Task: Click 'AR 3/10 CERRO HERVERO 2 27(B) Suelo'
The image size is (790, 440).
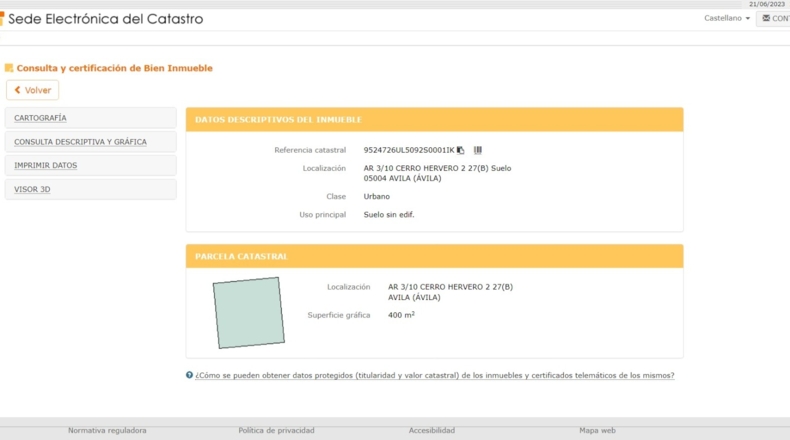Action: 437,168
